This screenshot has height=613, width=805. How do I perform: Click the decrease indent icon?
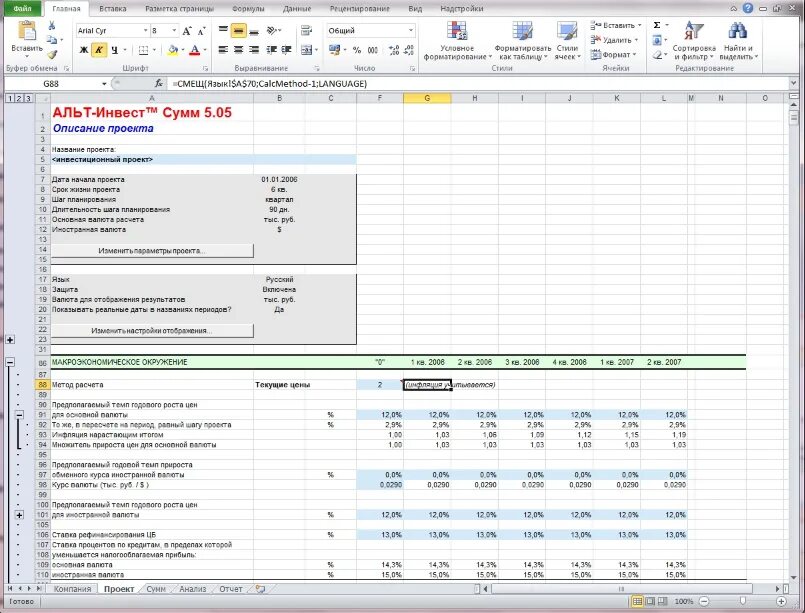point(272,50)
